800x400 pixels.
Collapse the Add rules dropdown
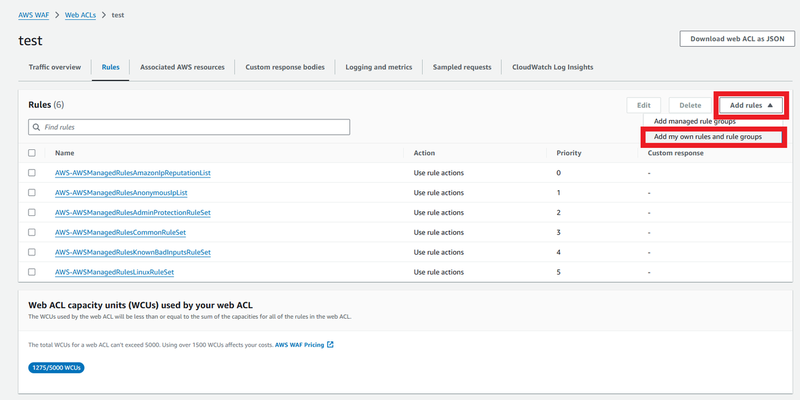tap(751, 105)
